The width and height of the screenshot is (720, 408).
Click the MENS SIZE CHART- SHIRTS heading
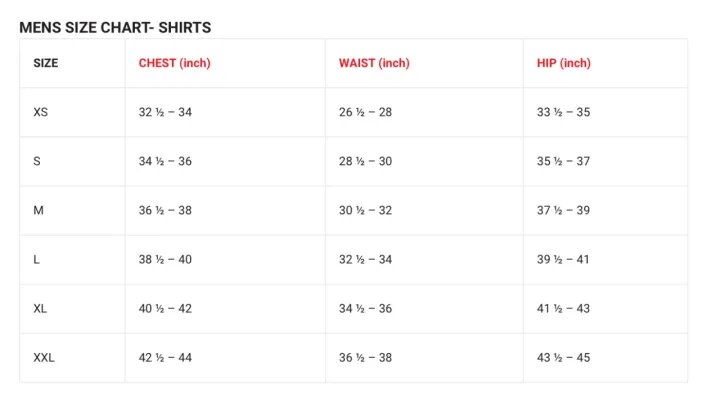pyautogui.click(x=115, y=27)
